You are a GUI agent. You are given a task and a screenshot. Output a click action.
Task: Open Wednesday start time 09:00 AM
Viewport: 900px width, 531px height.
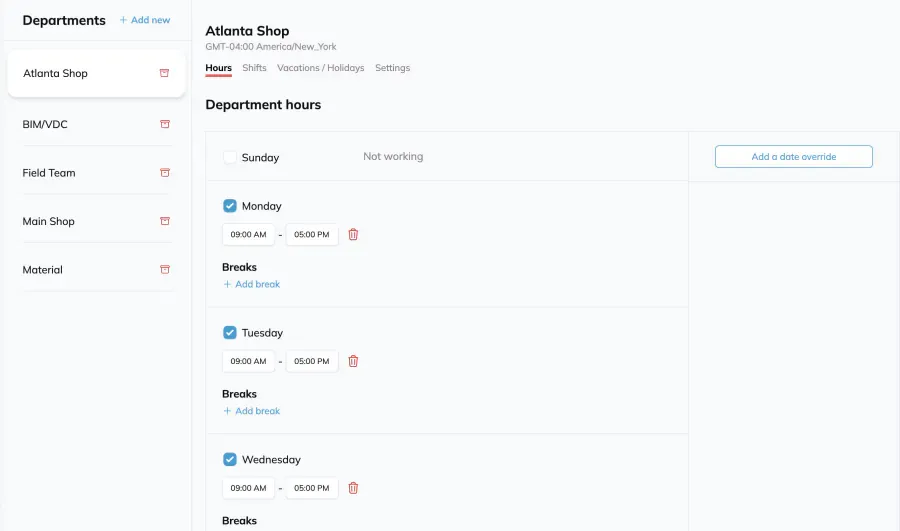click(x=249, y=488)
